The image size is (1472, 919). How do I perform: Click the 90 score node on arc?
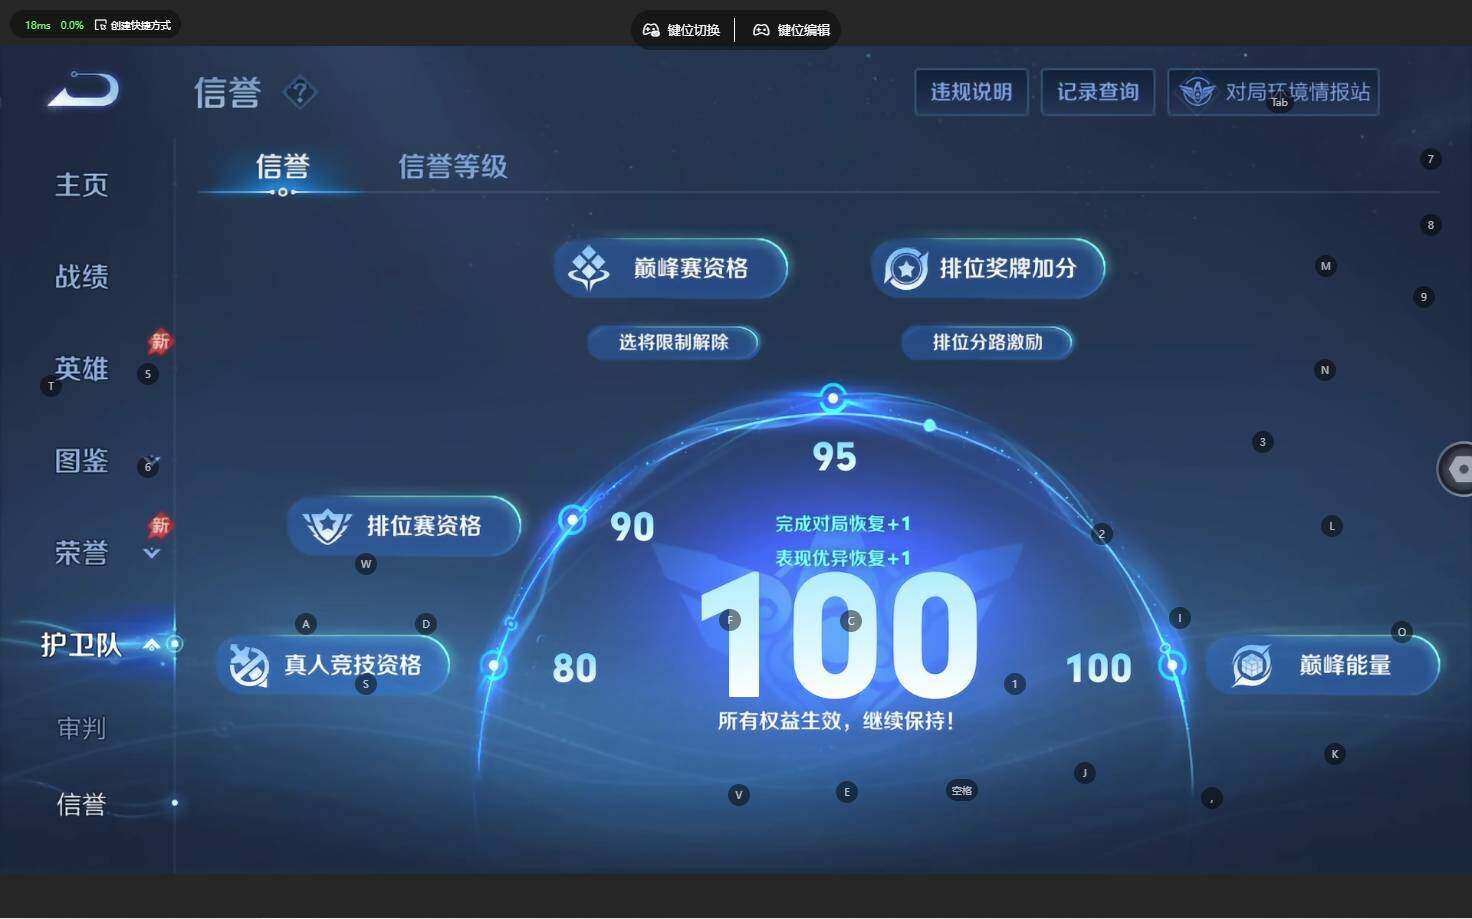point(572,519)
